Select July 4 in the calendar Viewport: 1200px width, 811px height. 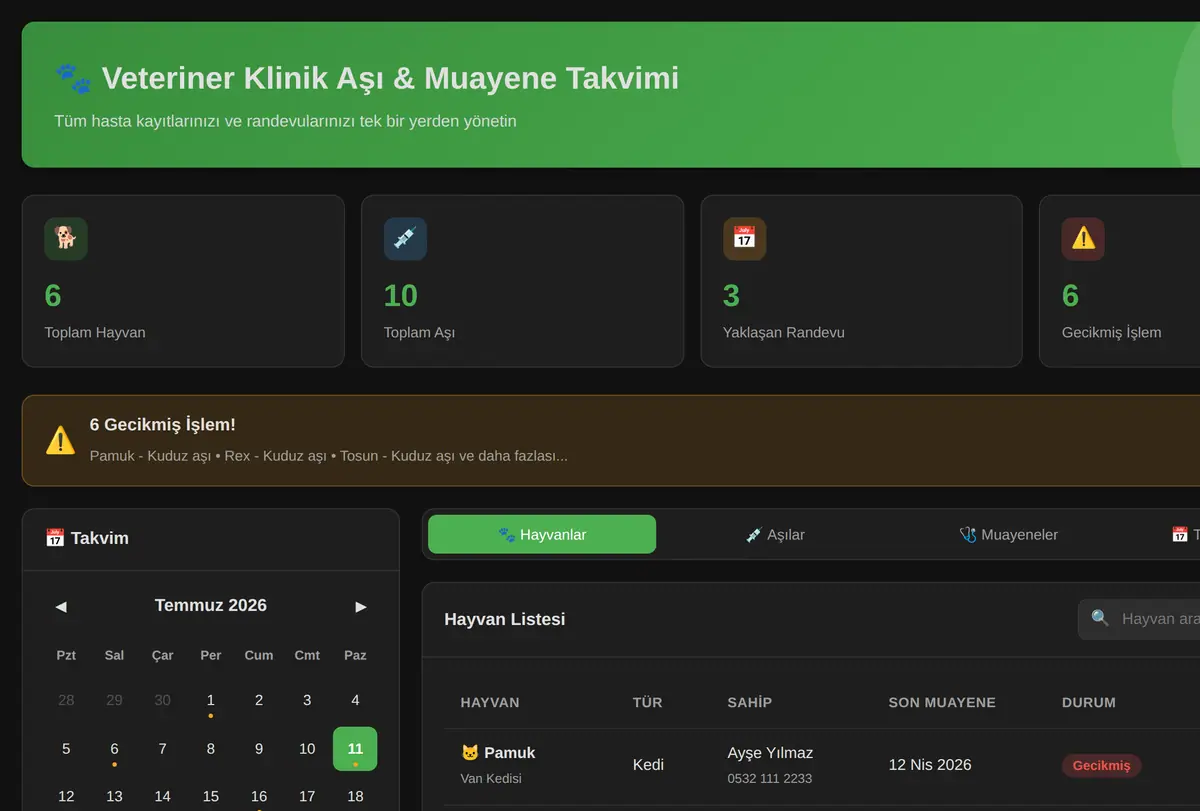[355, 701]
